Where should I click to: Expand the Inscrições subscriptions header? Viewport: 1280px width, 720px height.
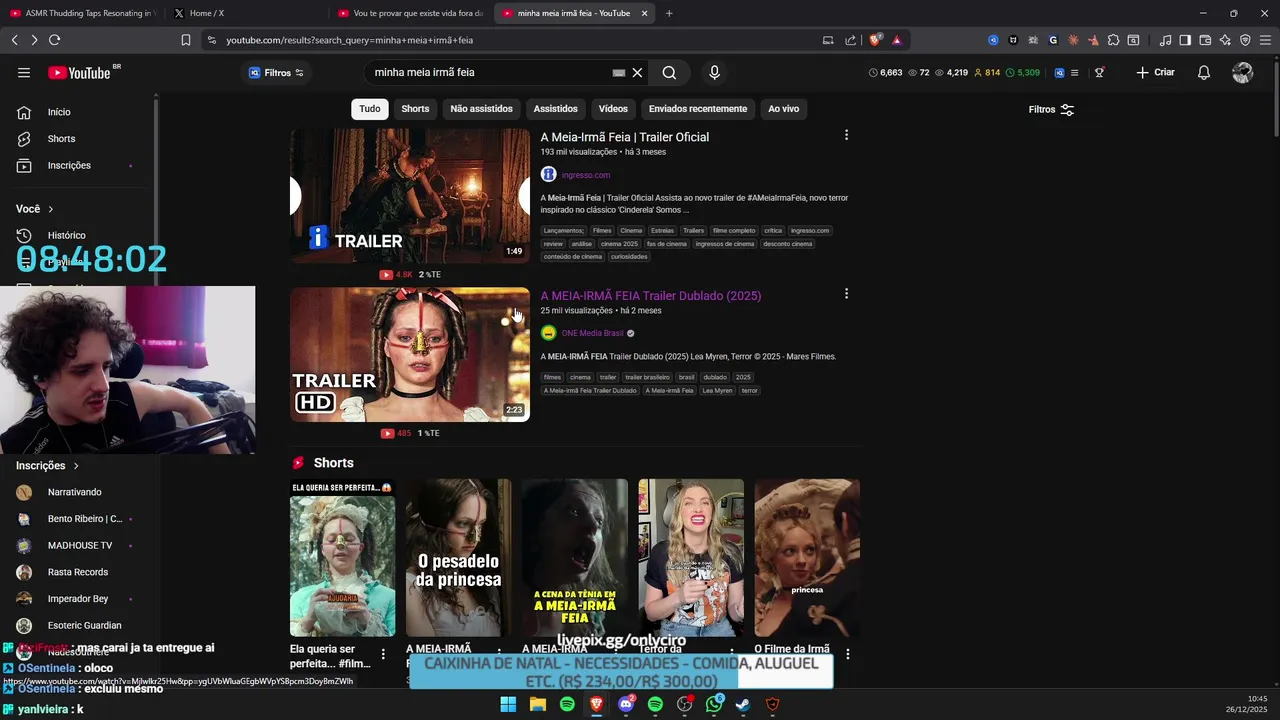[47, 466]
